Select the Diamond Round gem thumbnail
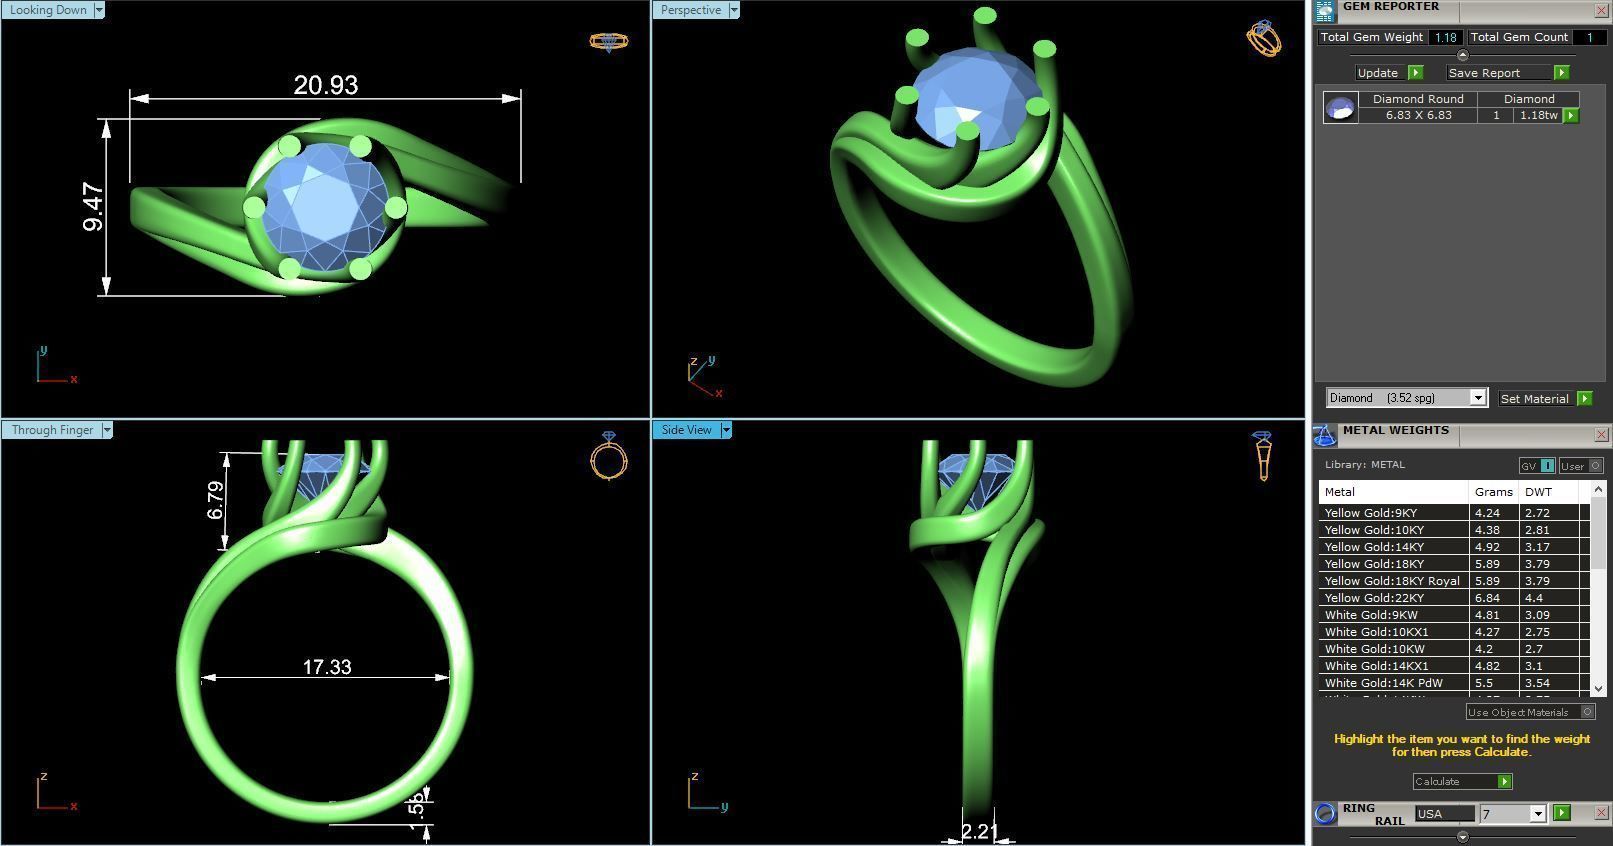This screenshot has width=1613, height=846. pyautogui.click(x=1340, y=107)
